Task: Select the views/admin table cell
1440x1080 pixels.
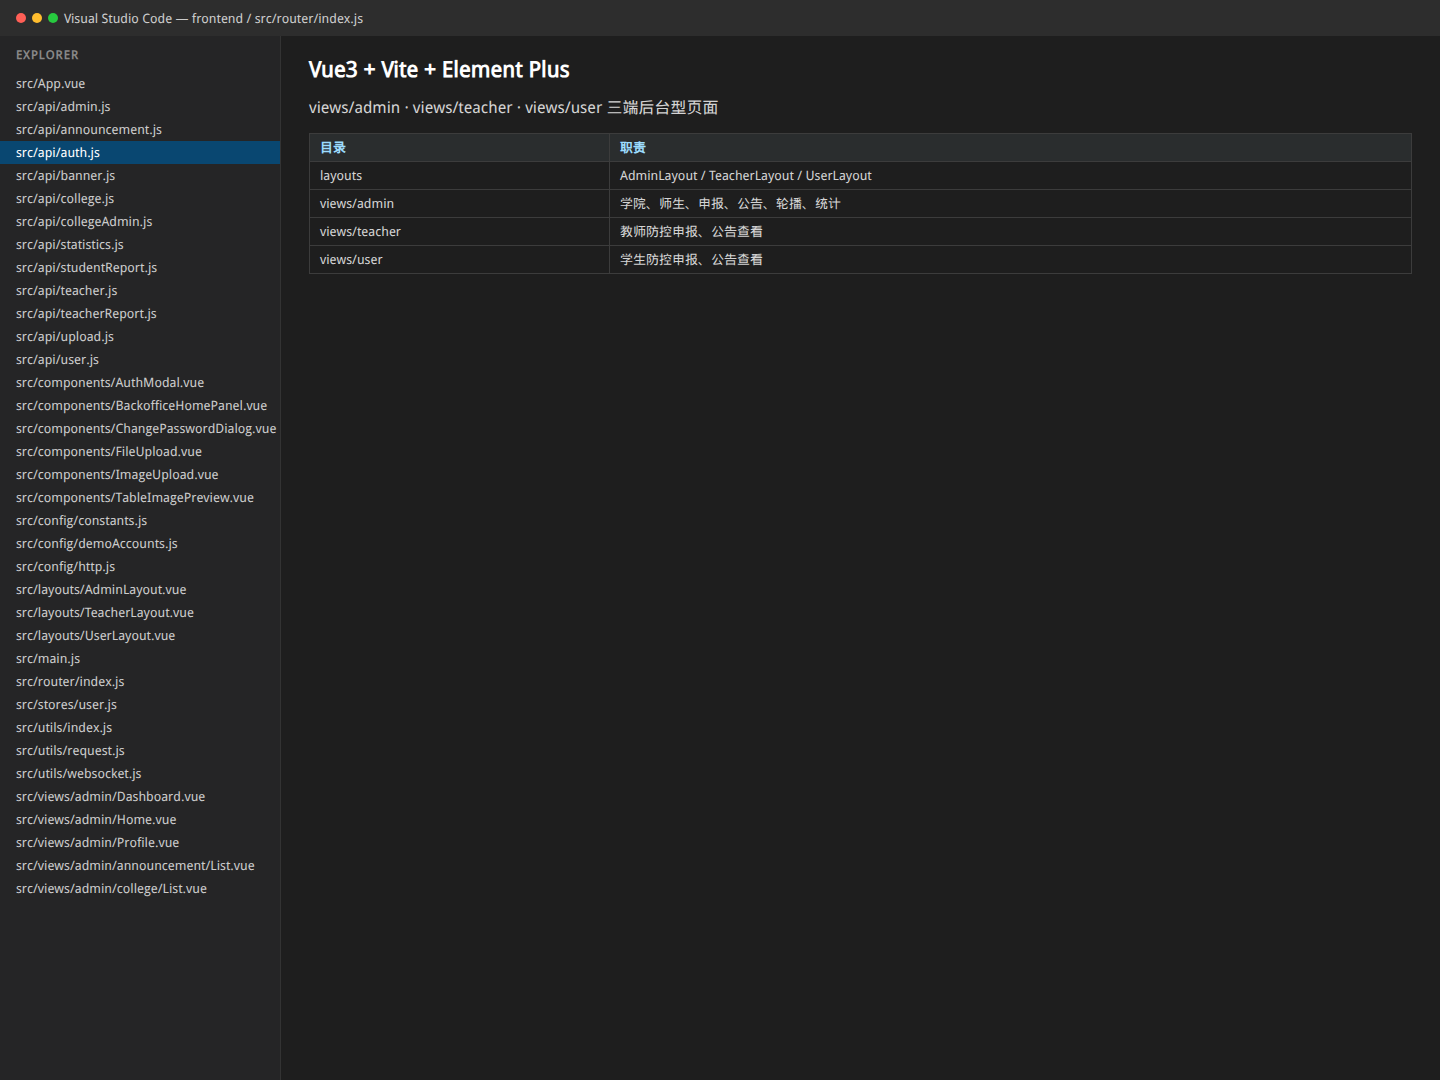Action: click(x=459, y=204)
